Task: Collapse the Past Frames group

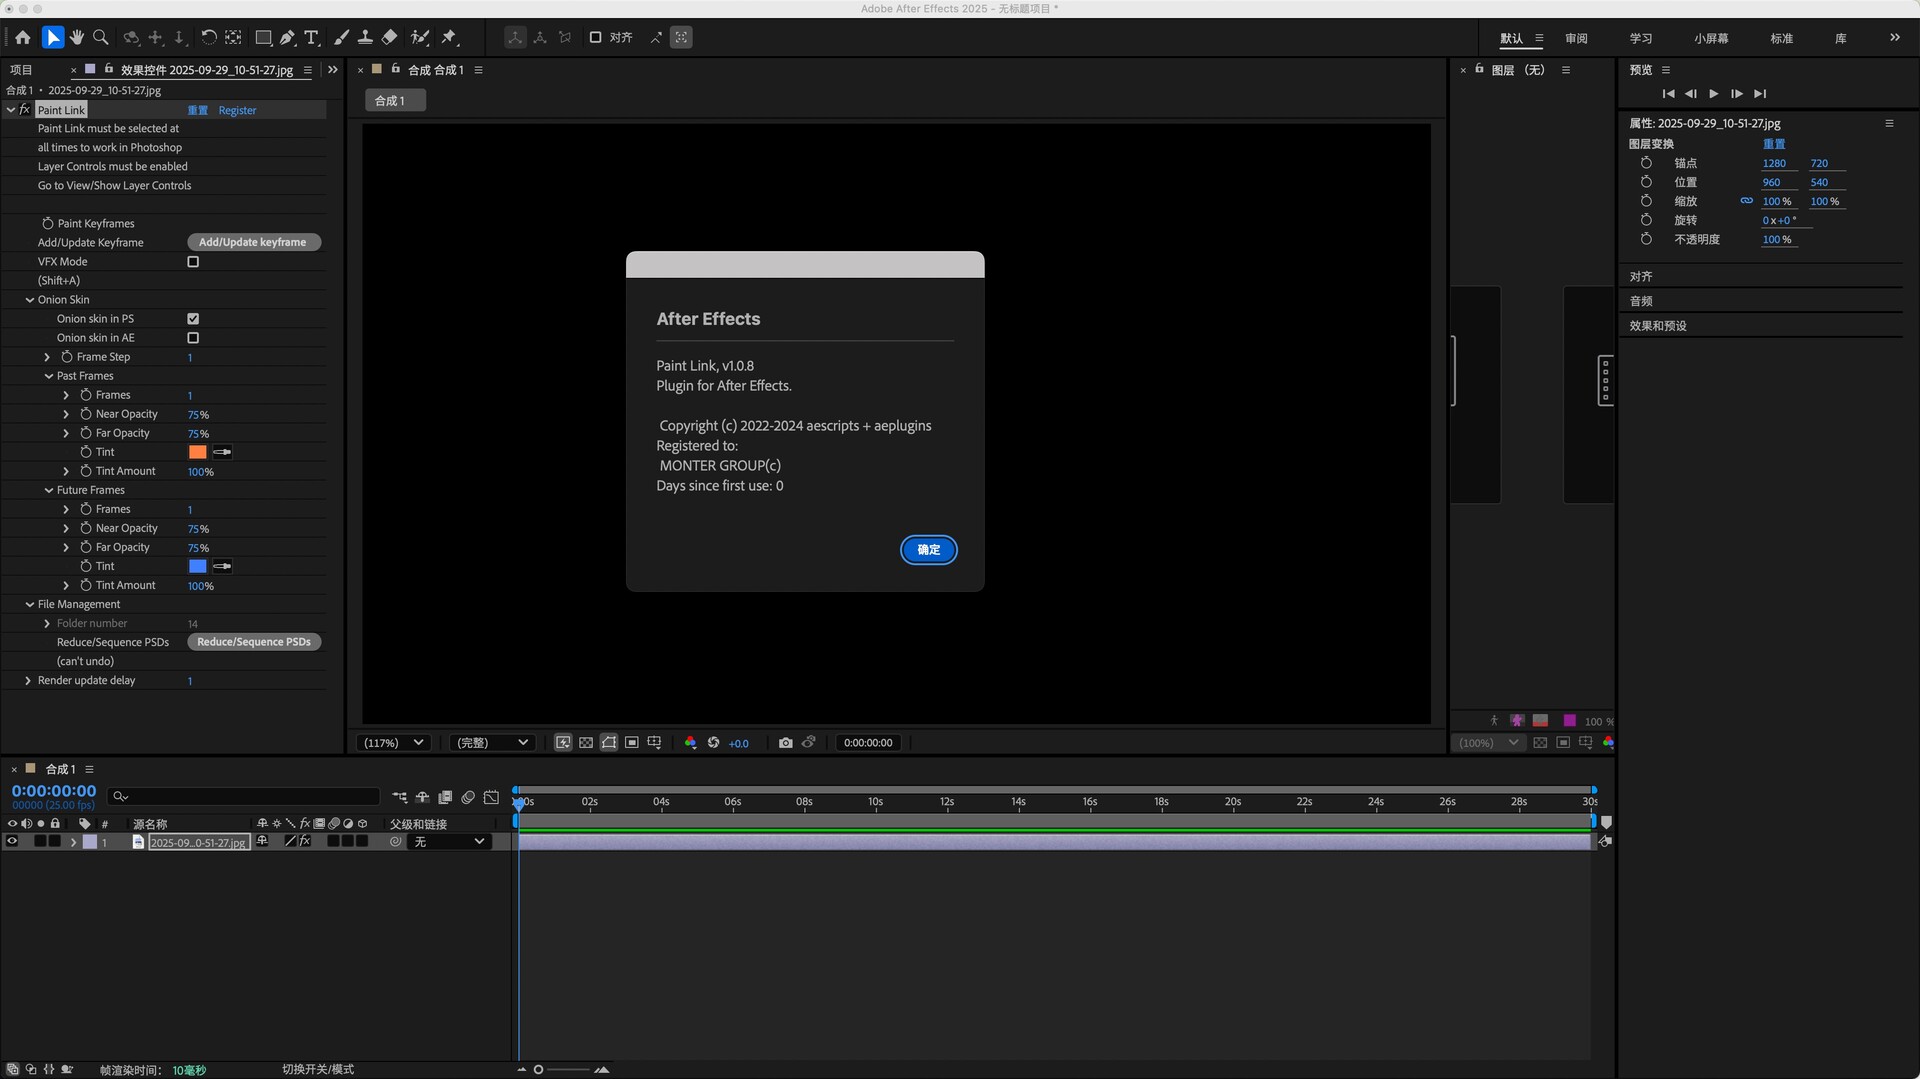Action: [x=49, y=376]
